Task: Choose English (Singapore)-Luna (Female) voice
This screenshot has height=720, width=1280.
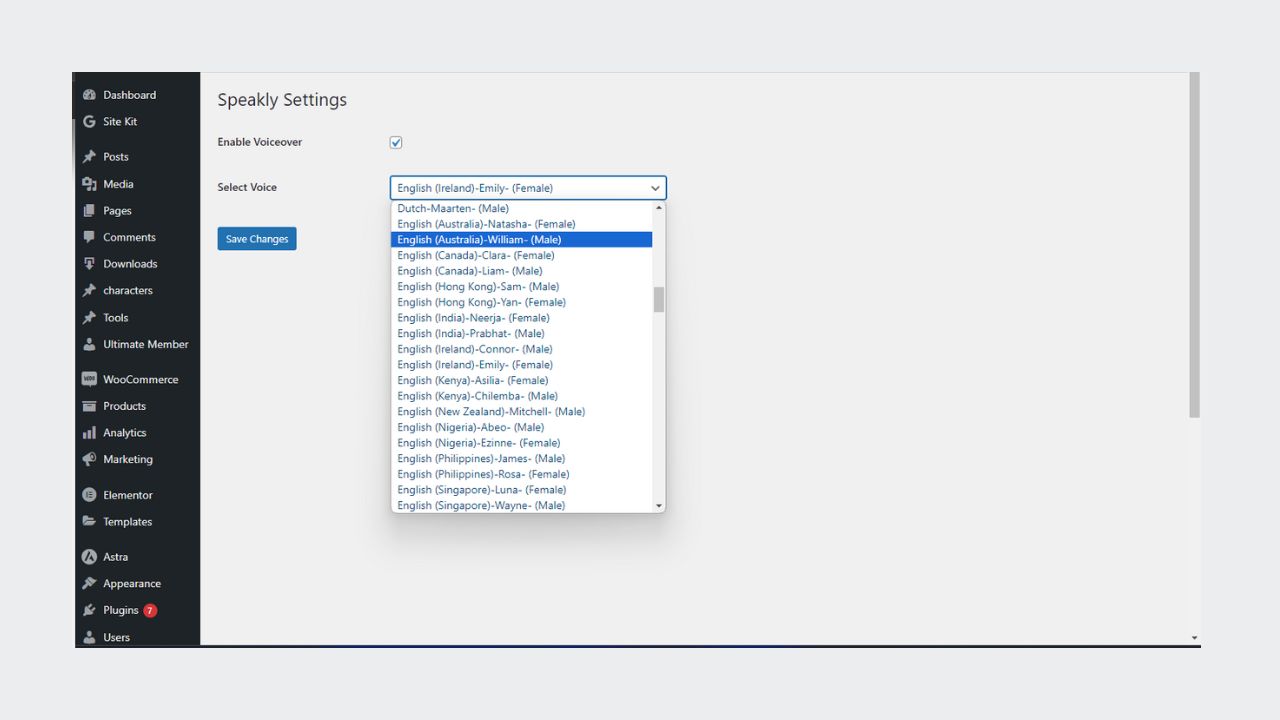Action: click(521, 490)
